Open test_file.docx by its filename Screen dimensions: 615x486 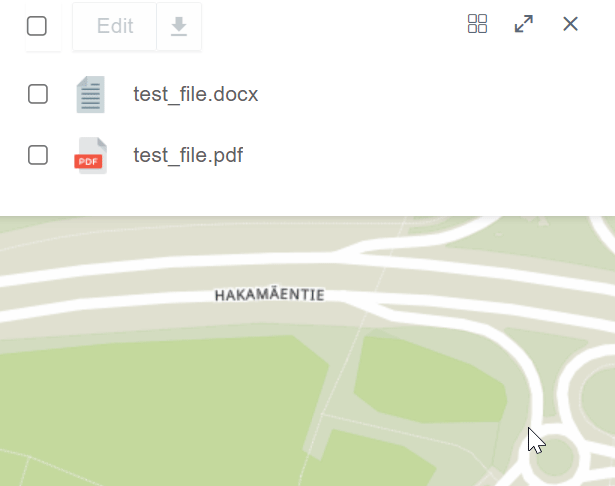[196, 95]
